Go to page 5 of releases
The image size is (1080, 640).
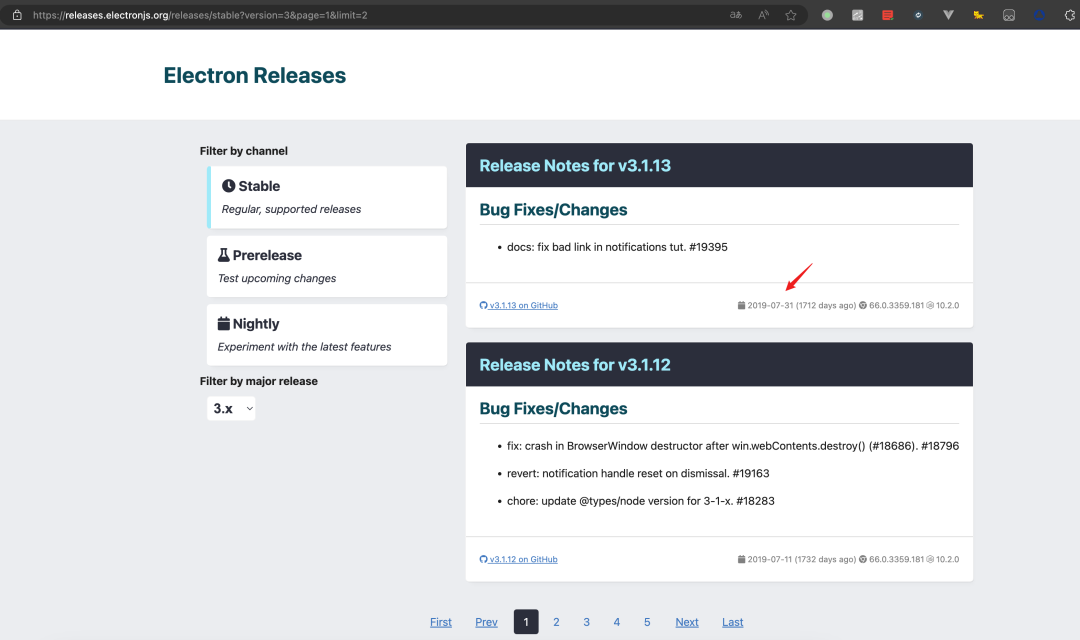pos(647,622)
